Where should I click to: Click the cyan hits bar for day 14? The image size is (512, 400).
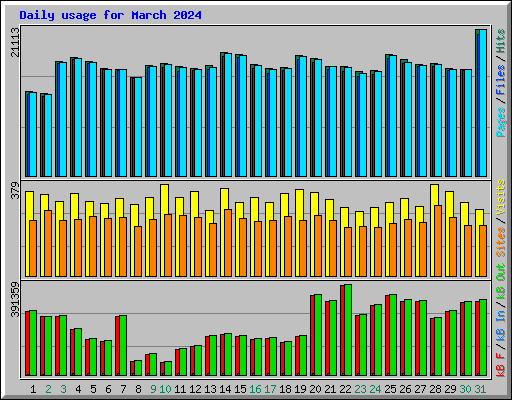tap(228, 115)
